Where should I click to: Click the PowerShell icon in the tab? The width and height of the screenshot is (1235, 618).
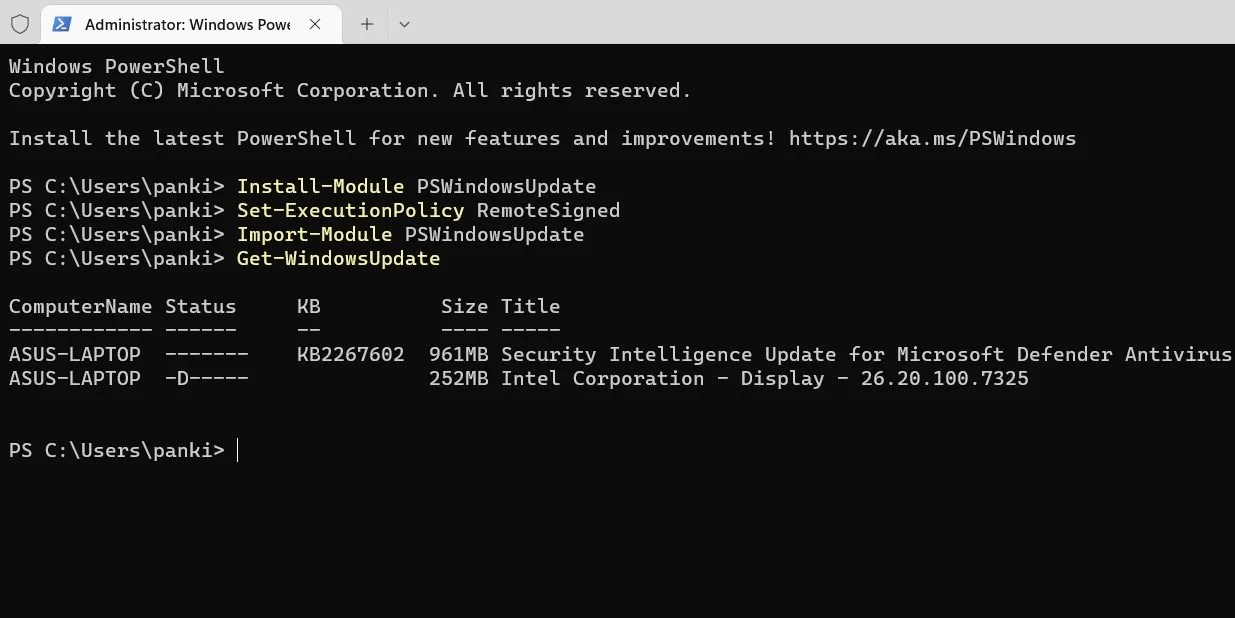(64, 24)
